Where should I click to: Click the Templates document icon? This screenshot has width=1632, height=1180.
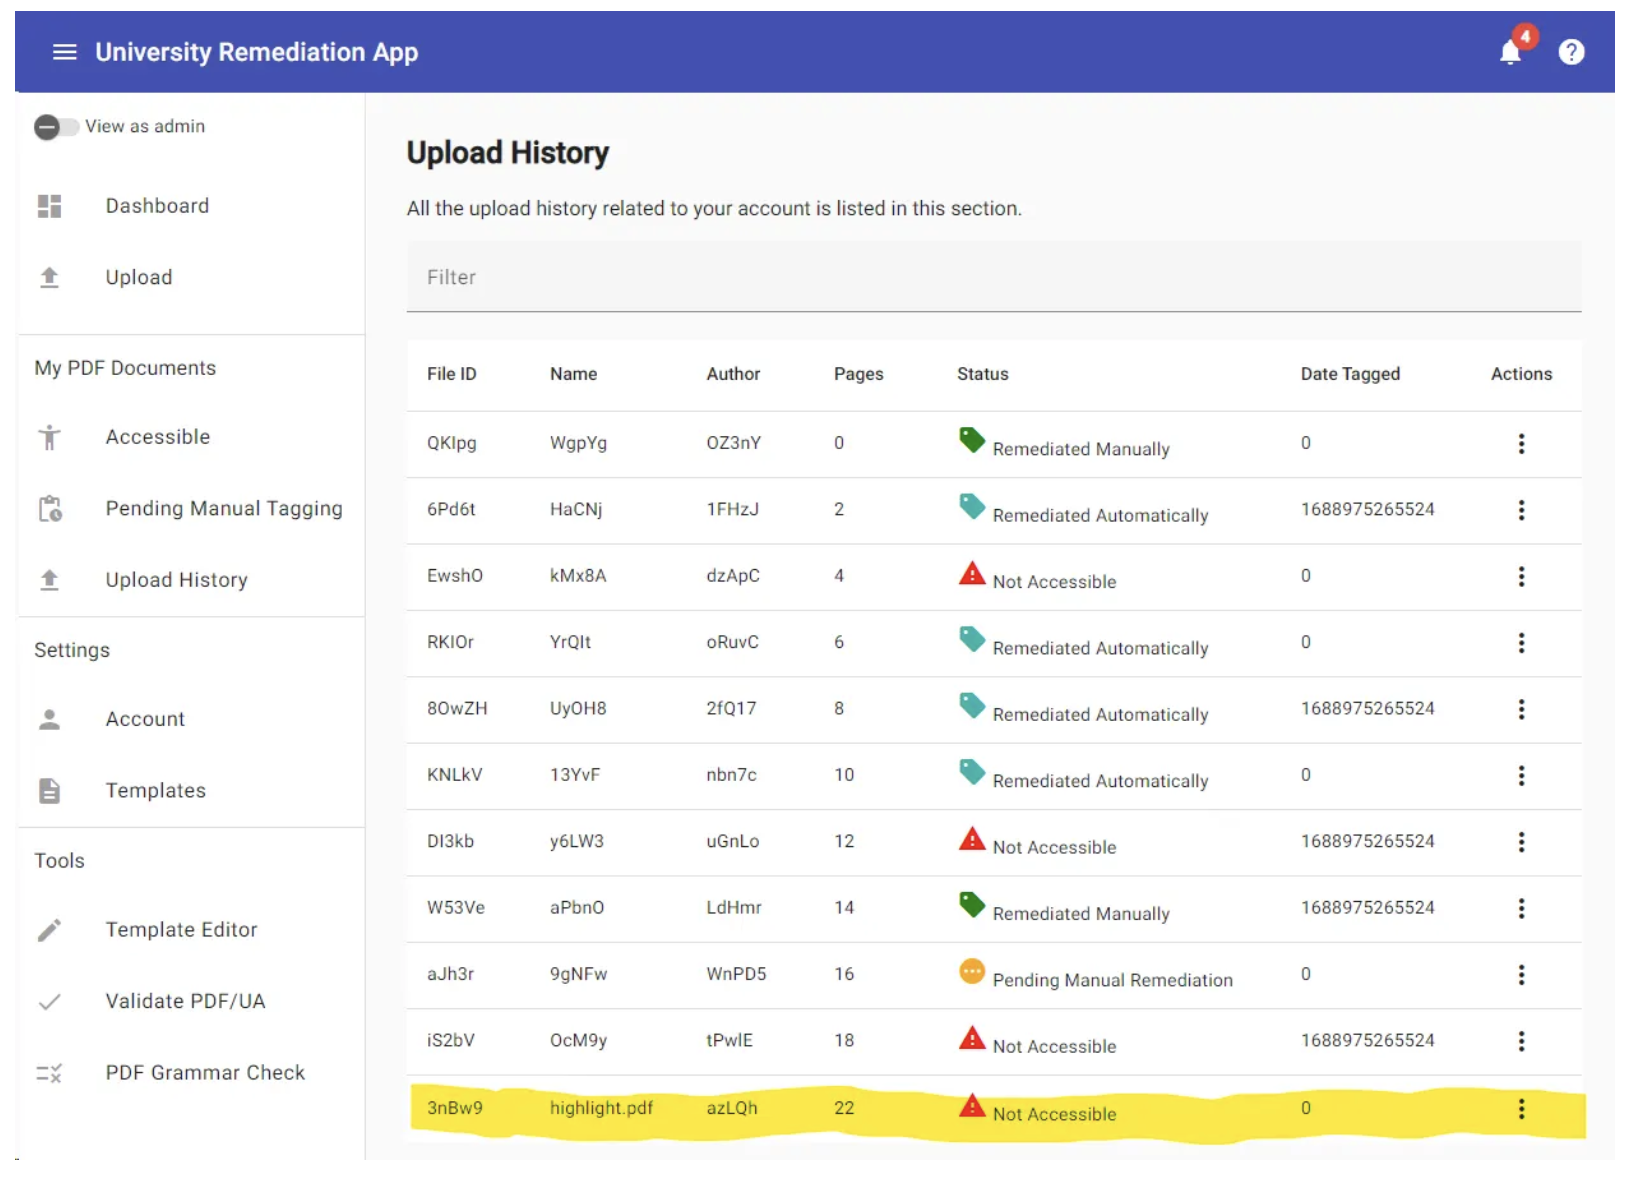pyautogui.click(x=49, y=791)
